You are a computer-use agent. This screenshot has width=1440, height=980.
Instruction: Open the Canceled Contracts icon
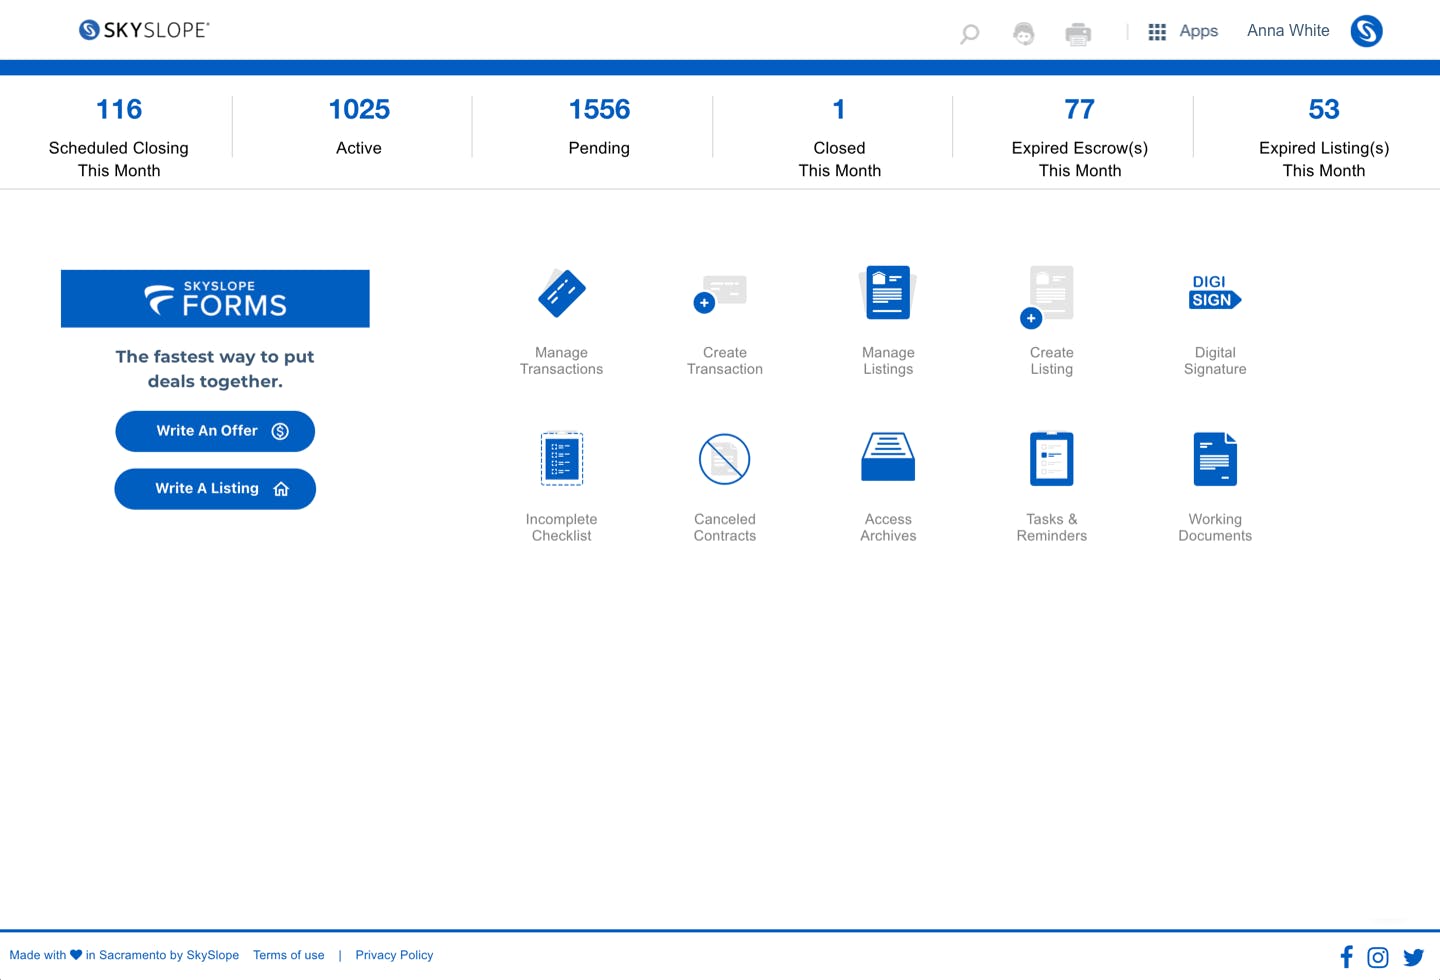[725, 459]
